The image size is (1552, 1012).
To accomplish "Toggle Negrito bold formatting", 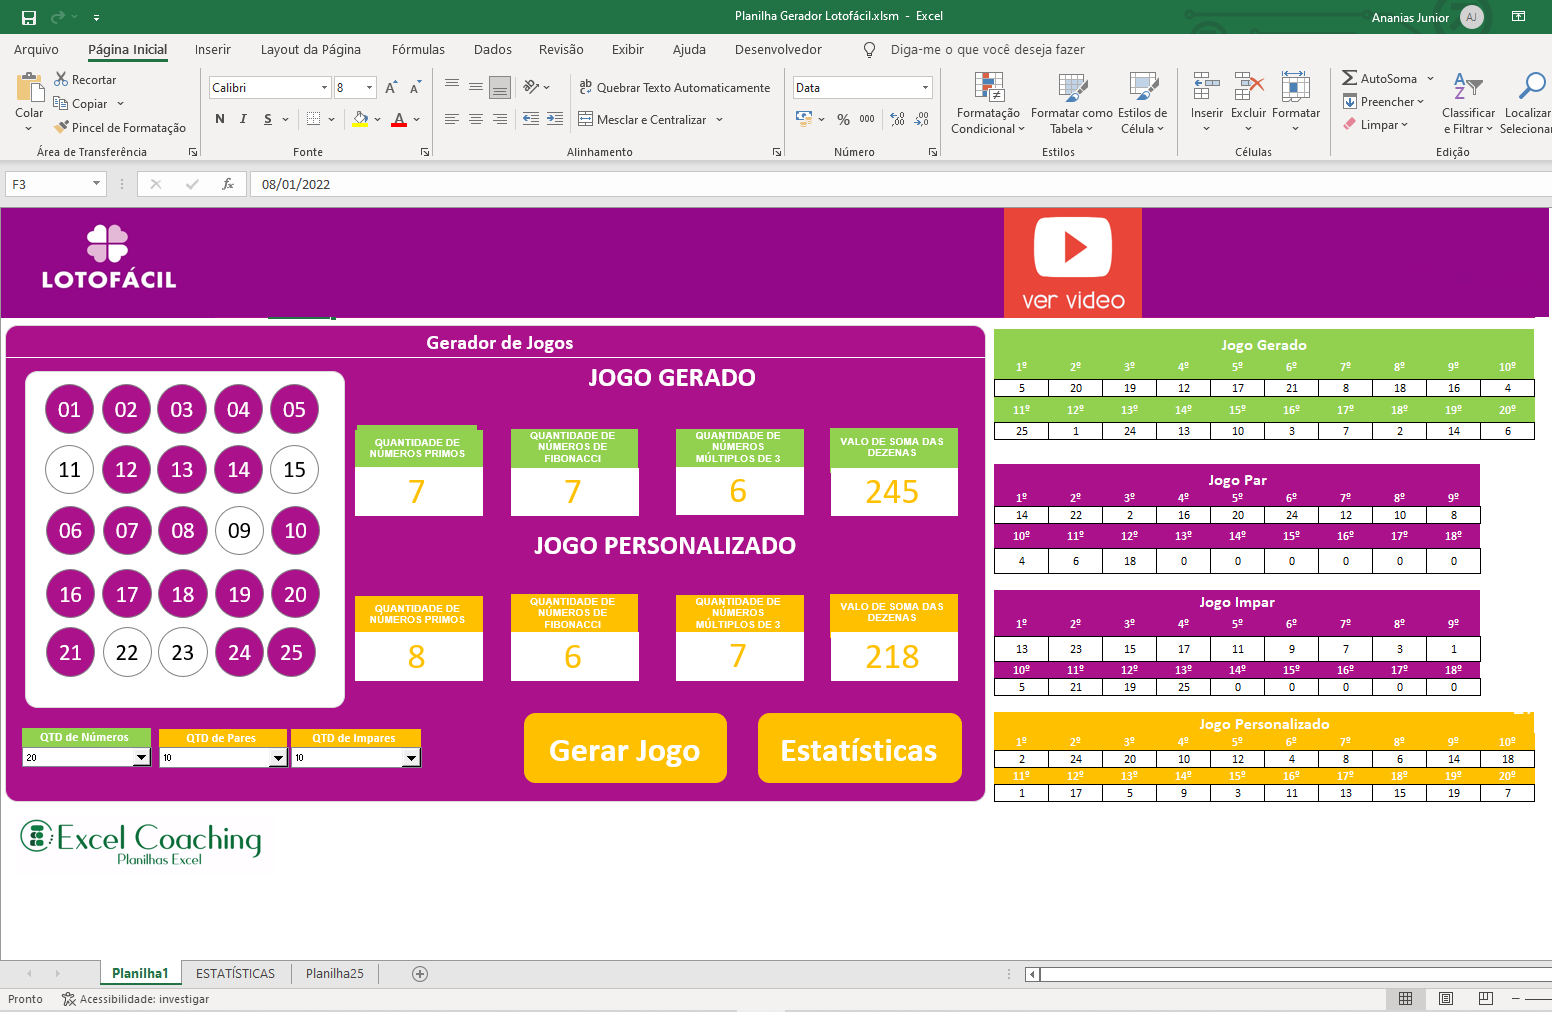I will point(220,119).
